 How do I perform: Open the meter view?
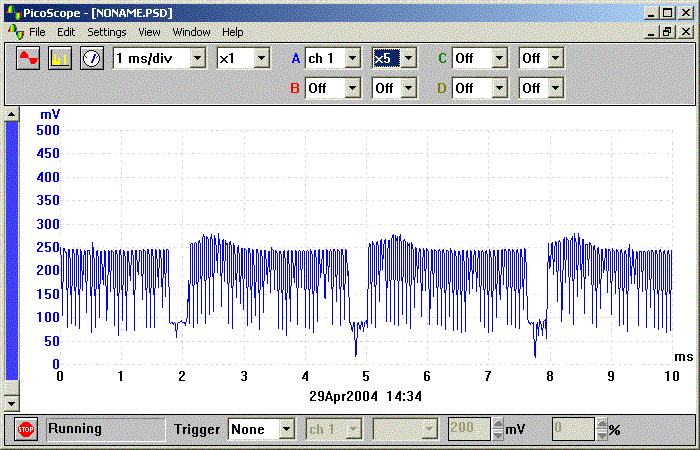(x=92, y=58)
